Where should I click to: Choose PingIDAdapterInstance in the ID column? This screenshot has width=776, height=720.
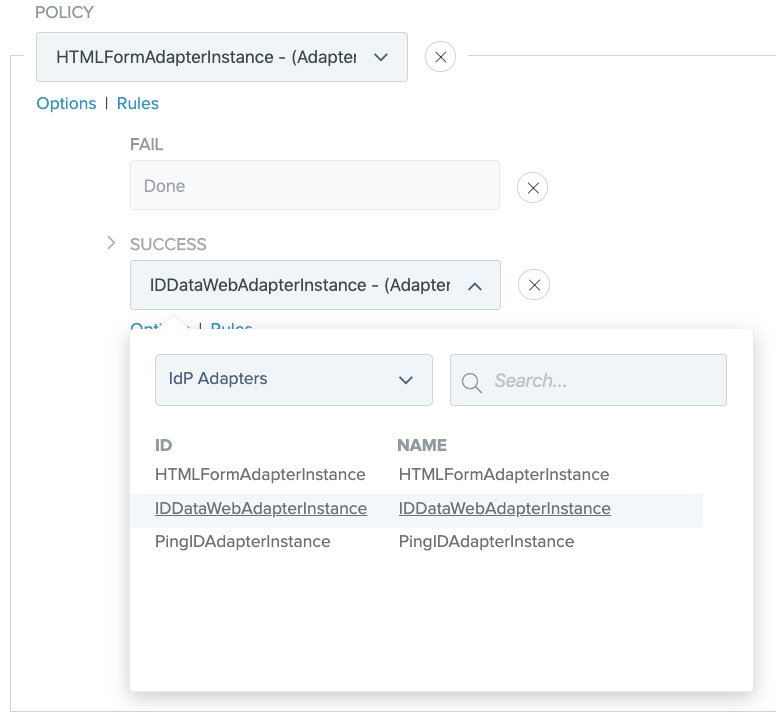pyautogui.click(x=242, y=541)
